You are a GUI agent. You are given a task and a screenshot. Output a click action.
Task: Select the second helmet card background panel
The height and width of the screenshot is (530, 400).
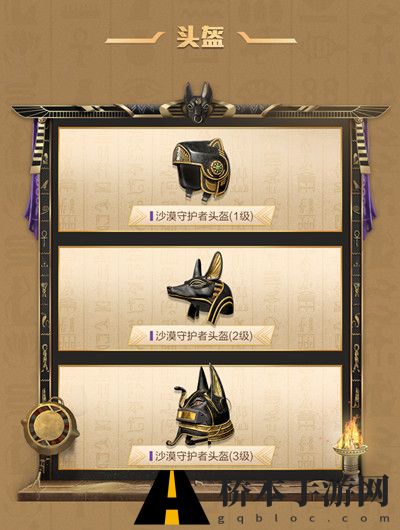pos(200,299)
